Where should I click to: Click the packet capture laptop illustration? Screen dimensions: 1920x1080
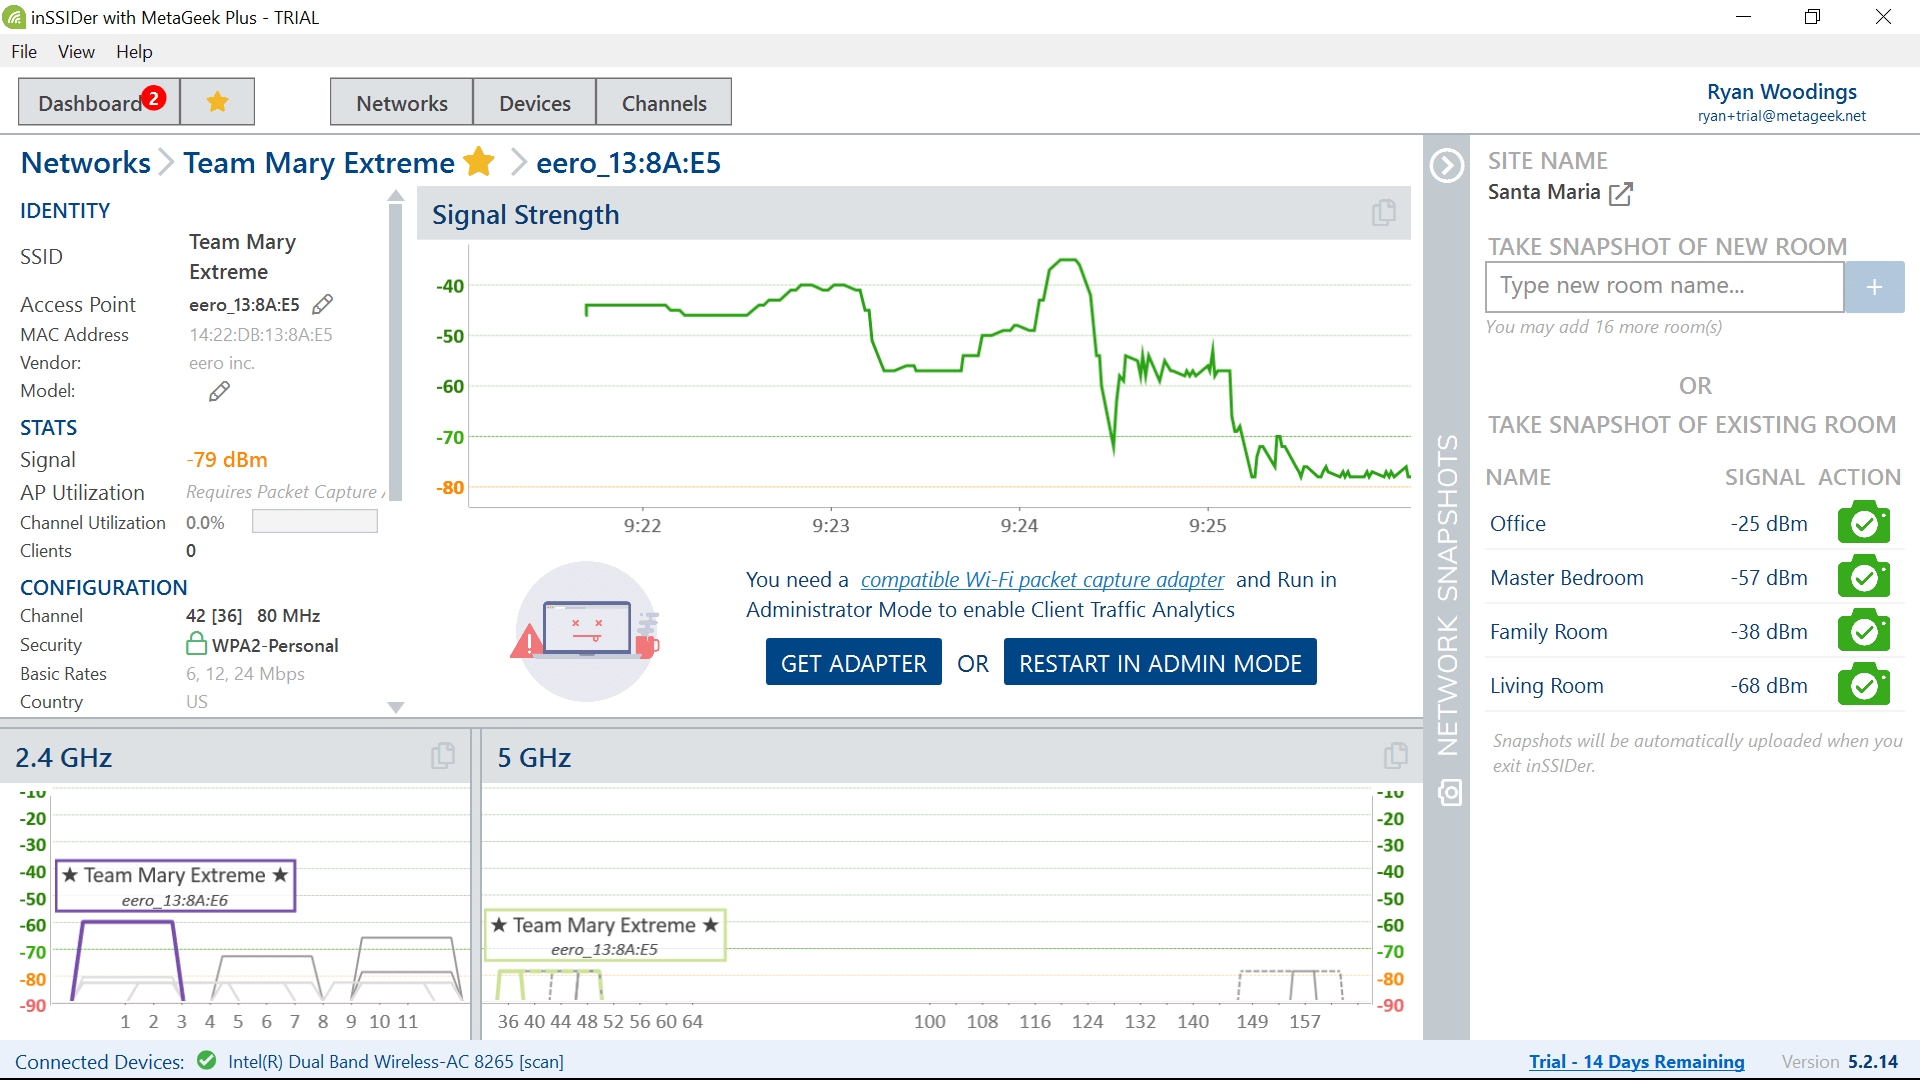click(588, 631)
